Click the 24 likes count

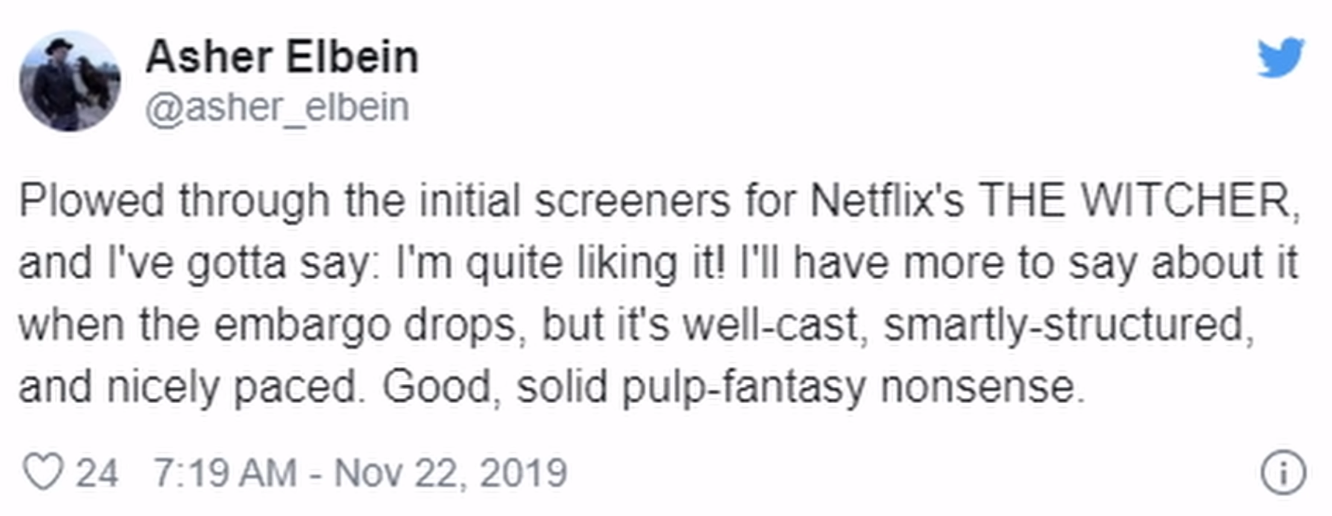[x=97, y=472]
